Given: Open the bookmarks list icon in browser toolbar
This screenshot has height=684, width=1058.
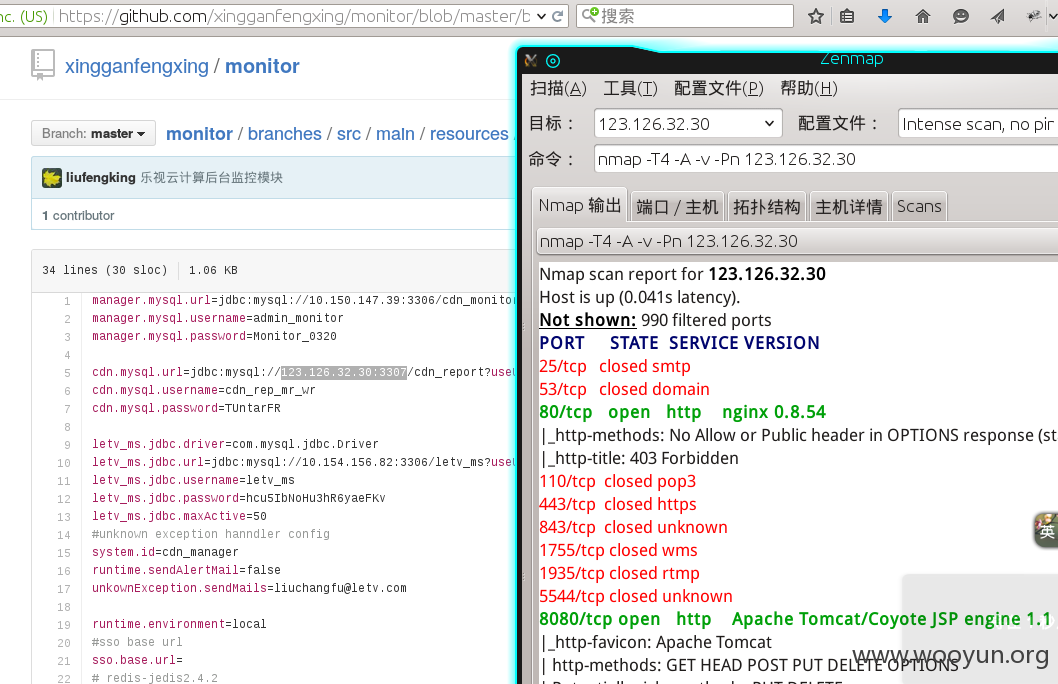Looking at the screenshot, I should click(847, 16).
